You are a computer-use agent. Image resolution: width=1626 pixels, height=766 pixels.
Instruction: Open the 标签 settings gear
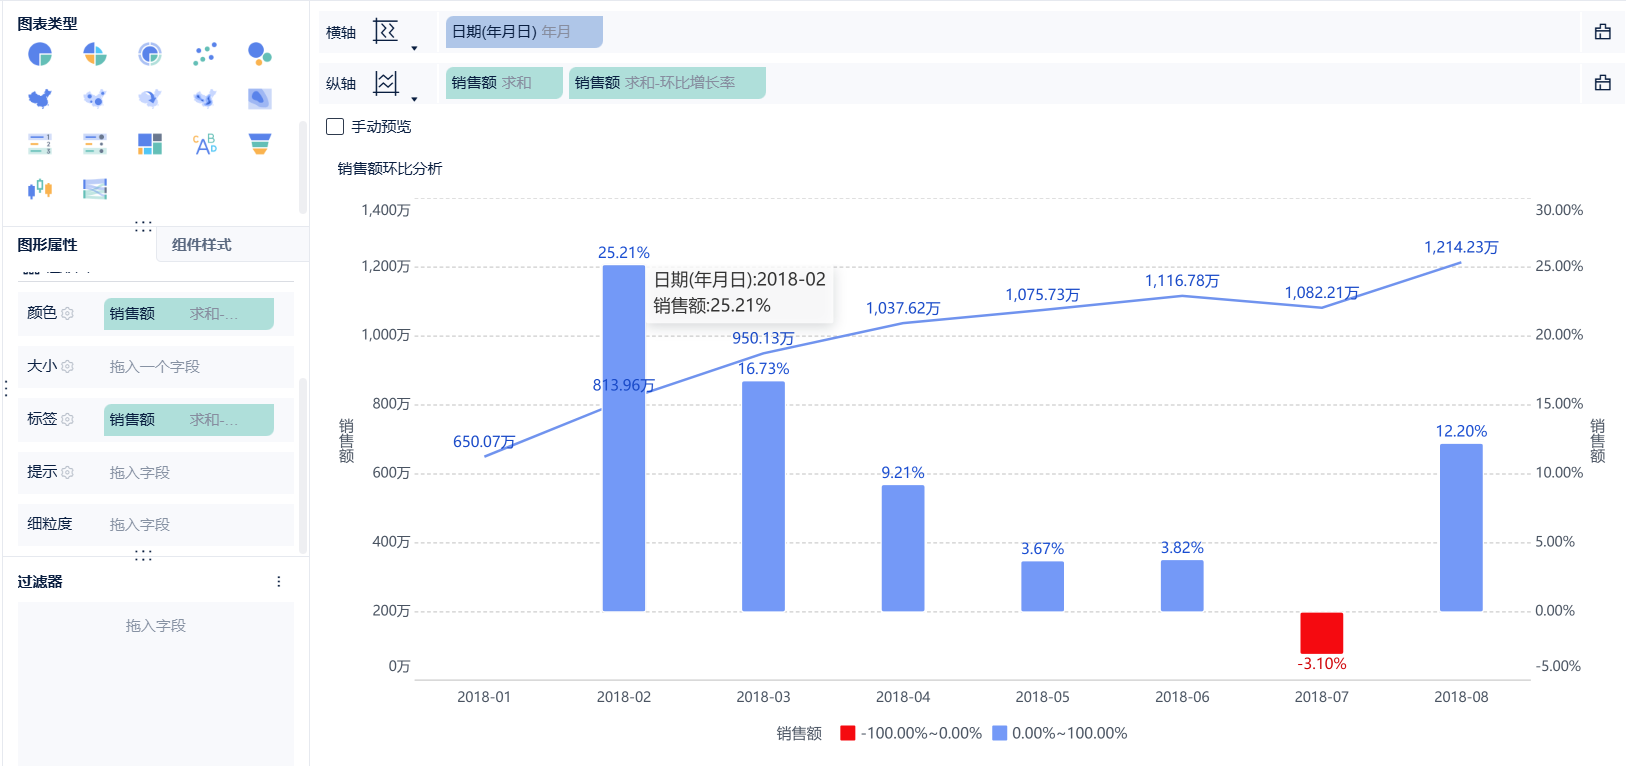tap(67, 419)
